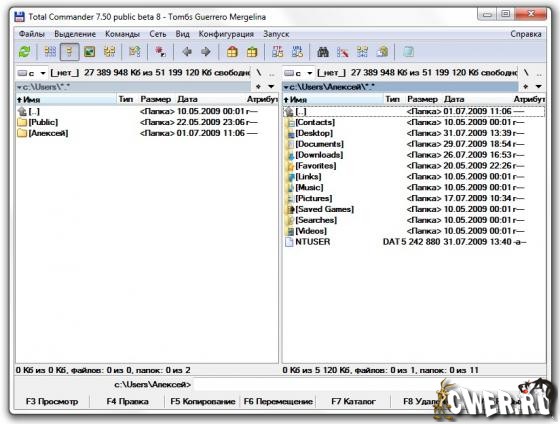The image size is (560, 424).
Task: Open file search with binoculars icon
Action: [x=323, y=52]
